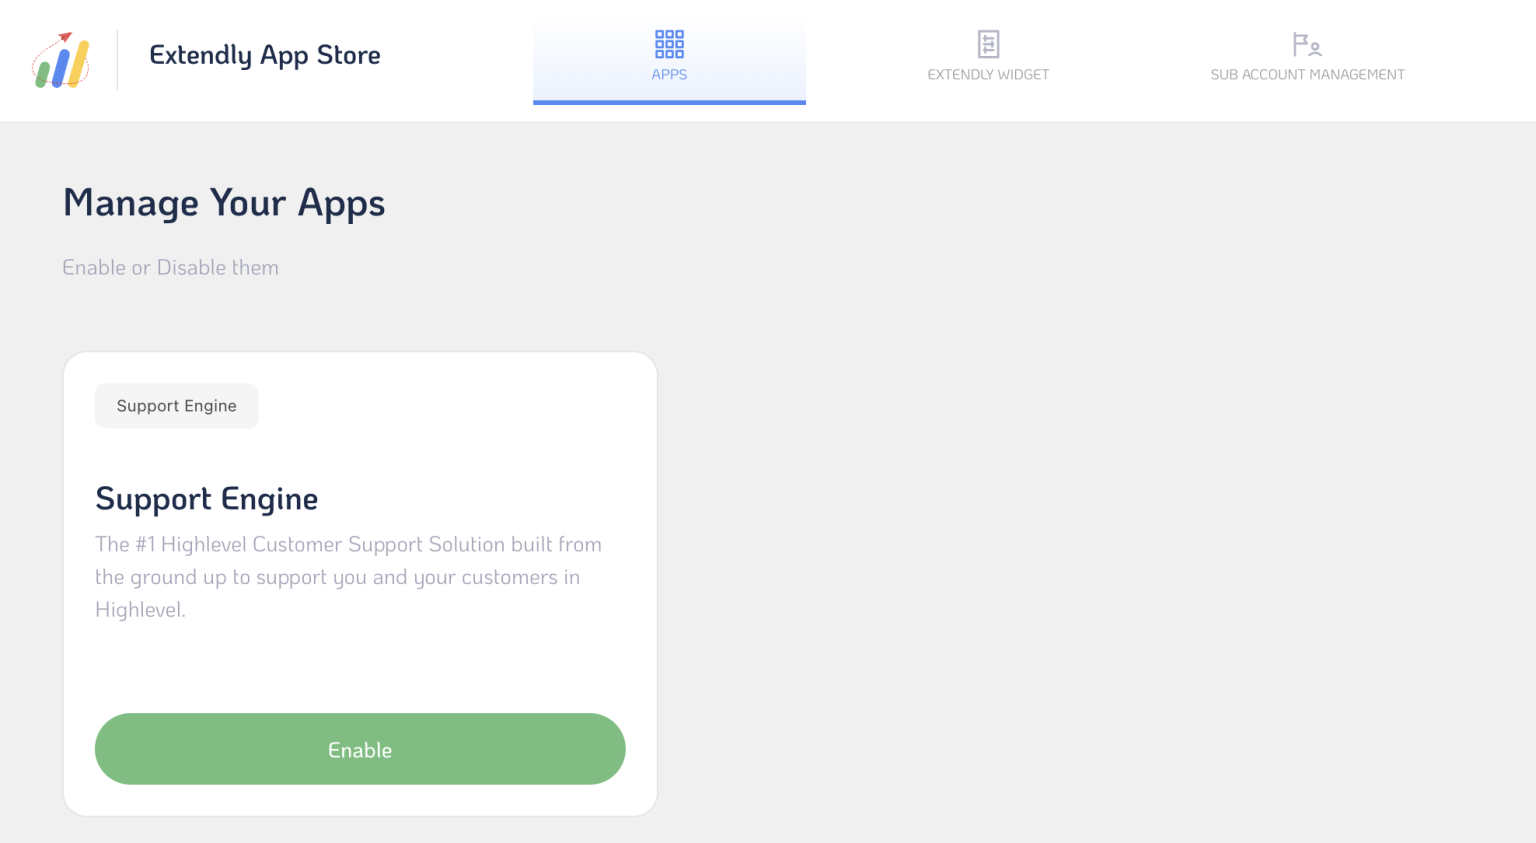
Task: Click the blue underline beneath the APPS tab
Action: click(x=669, y=100)
